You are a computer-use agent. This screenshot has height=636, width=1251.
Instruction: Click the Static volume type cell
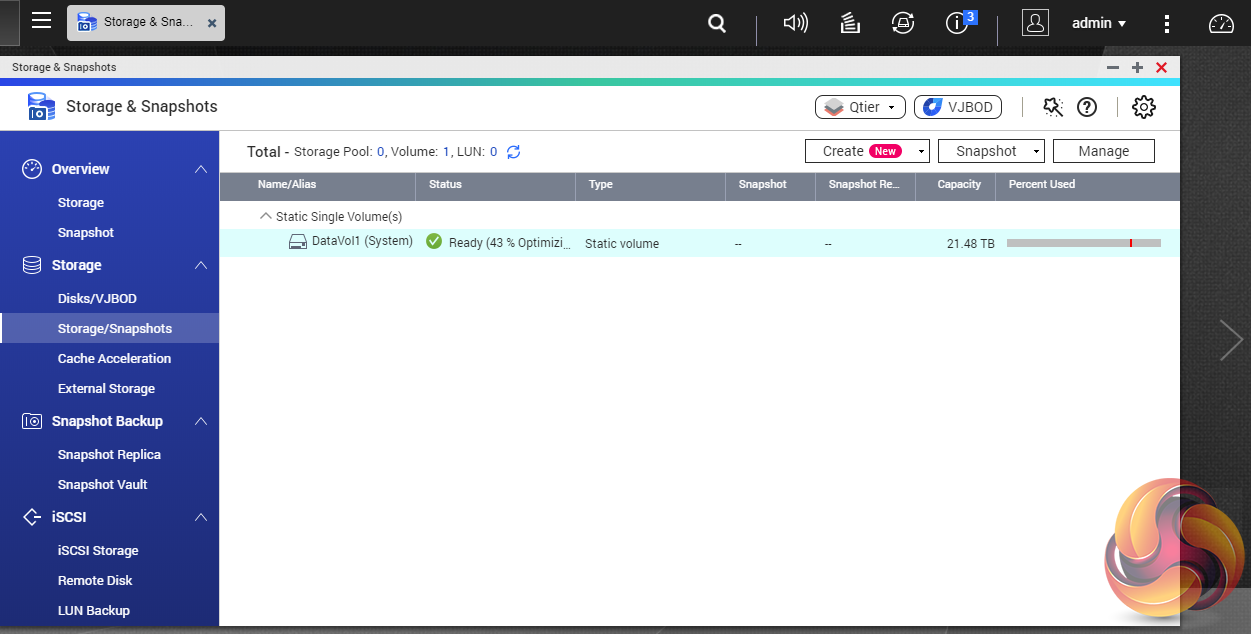(622, 244)
